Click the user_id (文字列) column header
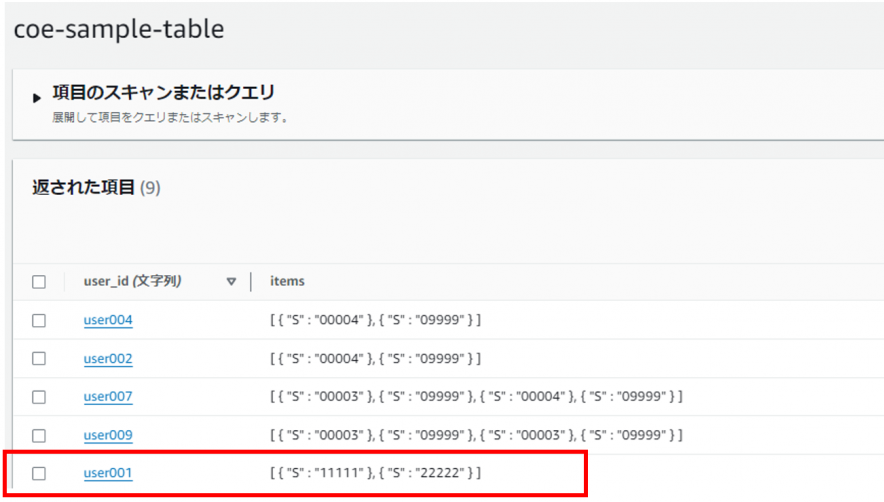The width and height of the screenshot is (884, 502). click(x=132, y=282)
